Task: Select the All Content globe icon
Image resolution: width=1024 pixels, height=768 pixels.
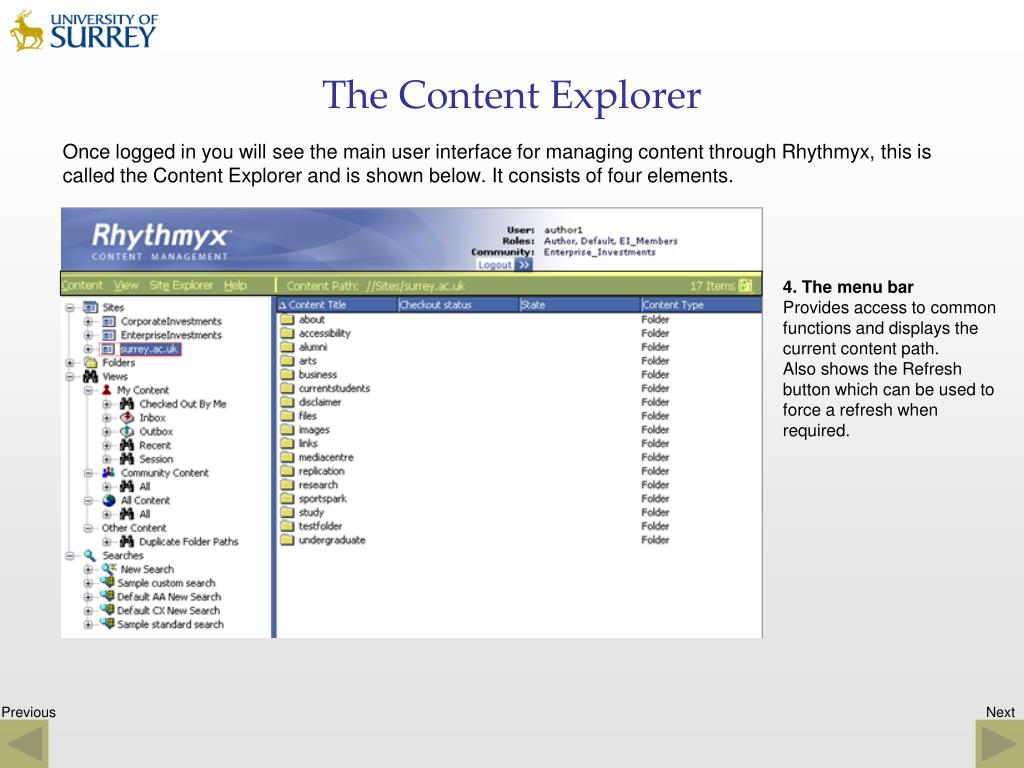Action: (x=109, y=500)
